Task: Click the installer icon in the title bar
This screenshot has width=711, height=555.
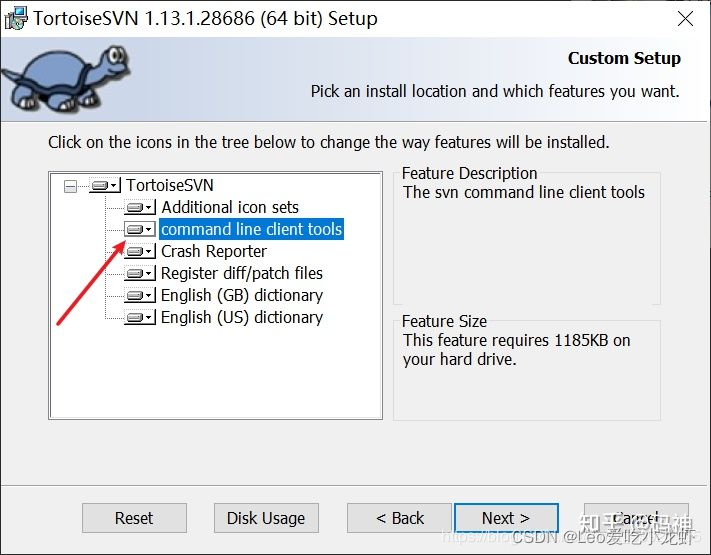Action: [16, 19]
